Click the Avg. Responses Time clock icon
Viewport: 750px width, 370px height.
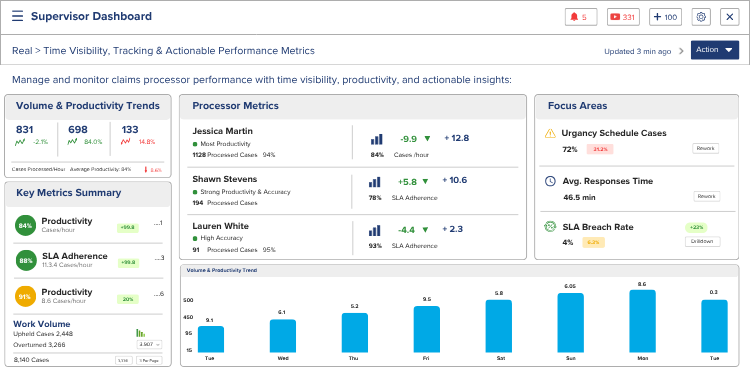tap(551, 181)
